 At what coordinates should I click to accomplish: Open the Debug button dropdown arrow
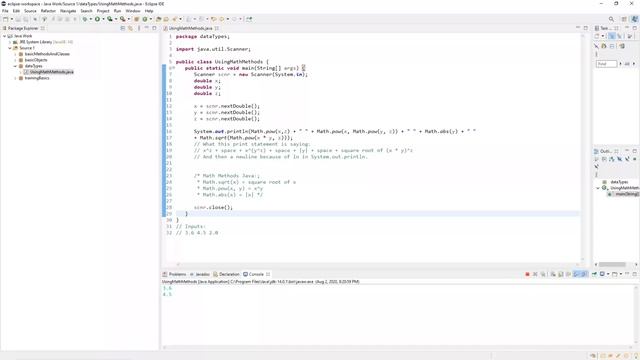tap(91, 19)
